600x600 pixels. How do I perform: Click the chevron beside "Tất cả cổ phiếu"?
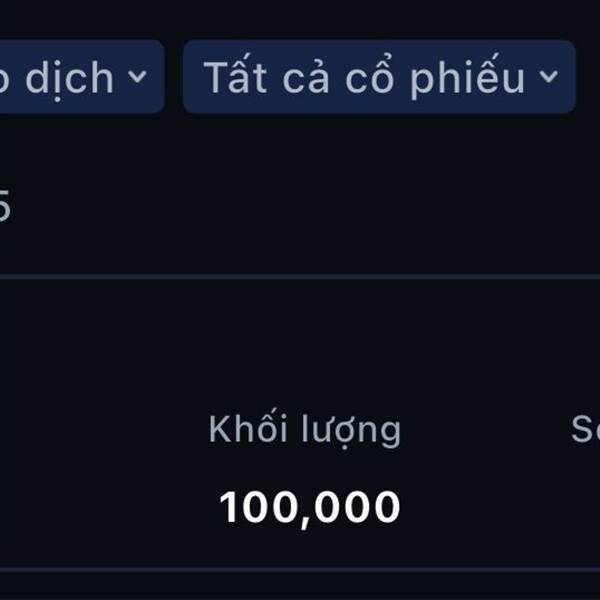click(x=549, y=77)
